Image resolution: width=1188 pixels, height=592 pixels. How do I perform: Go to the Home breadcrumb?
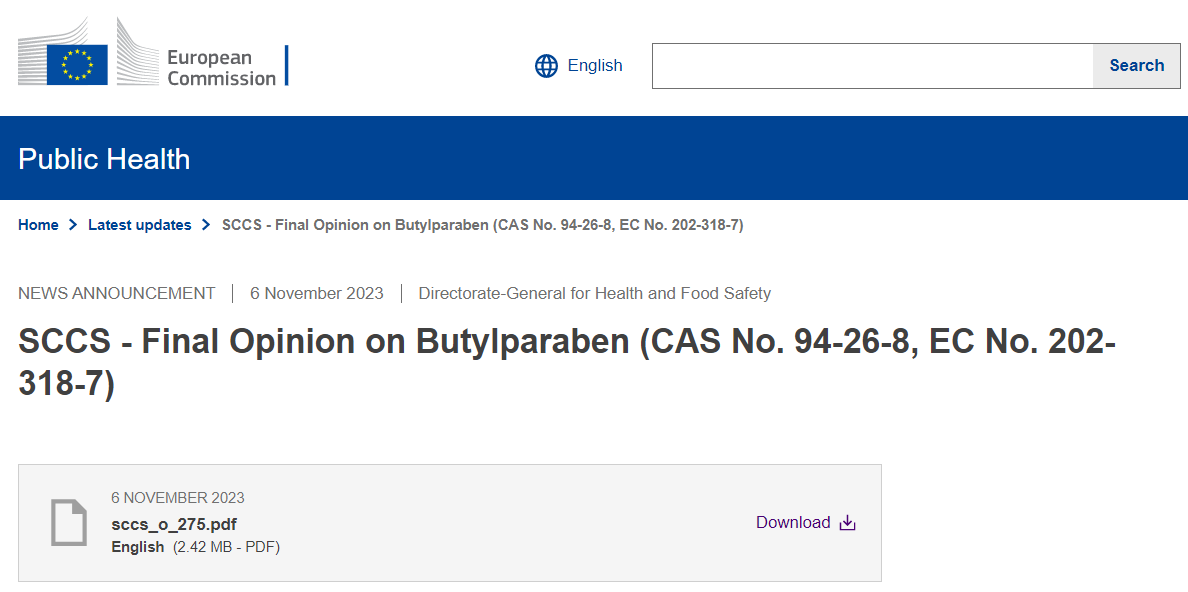(38, 225)
